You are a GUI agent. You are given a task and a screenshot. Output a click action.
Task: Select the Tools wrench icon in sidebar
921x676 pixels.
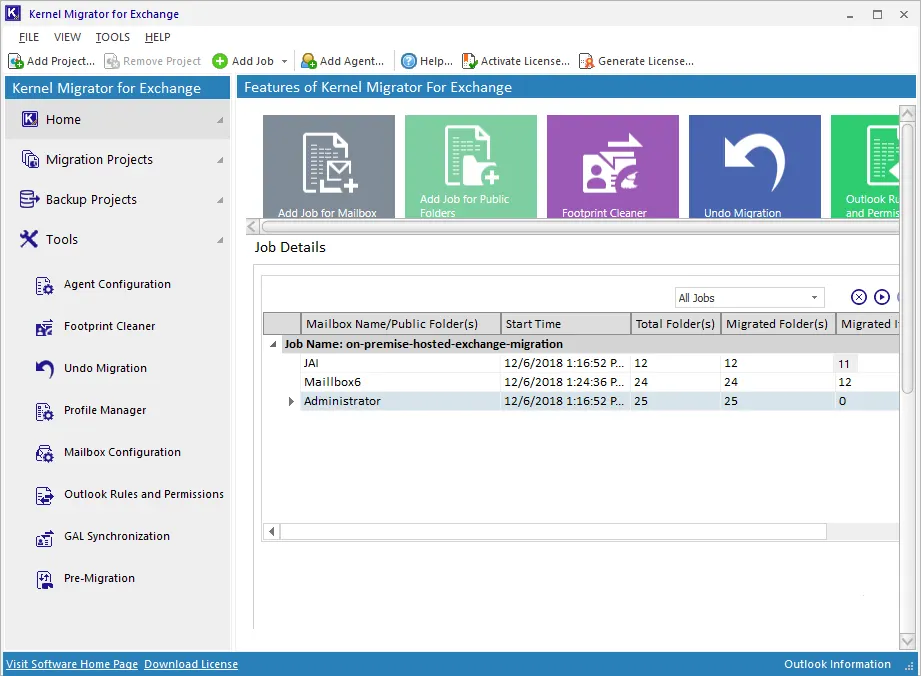(x=29, y=239)
